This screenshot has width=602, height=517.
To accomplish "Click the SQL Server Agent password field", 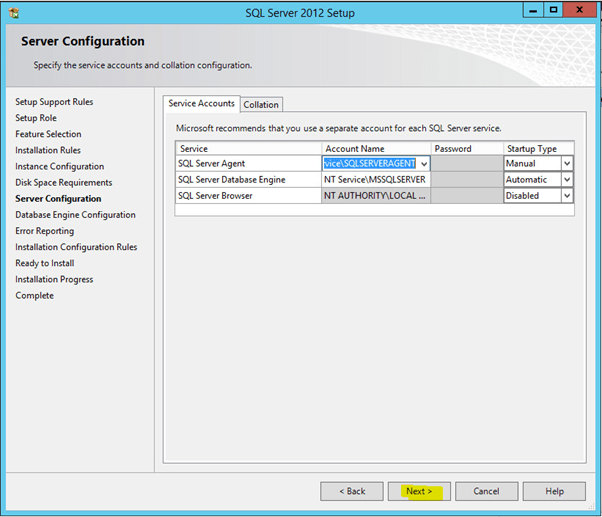I will point(466,164).
